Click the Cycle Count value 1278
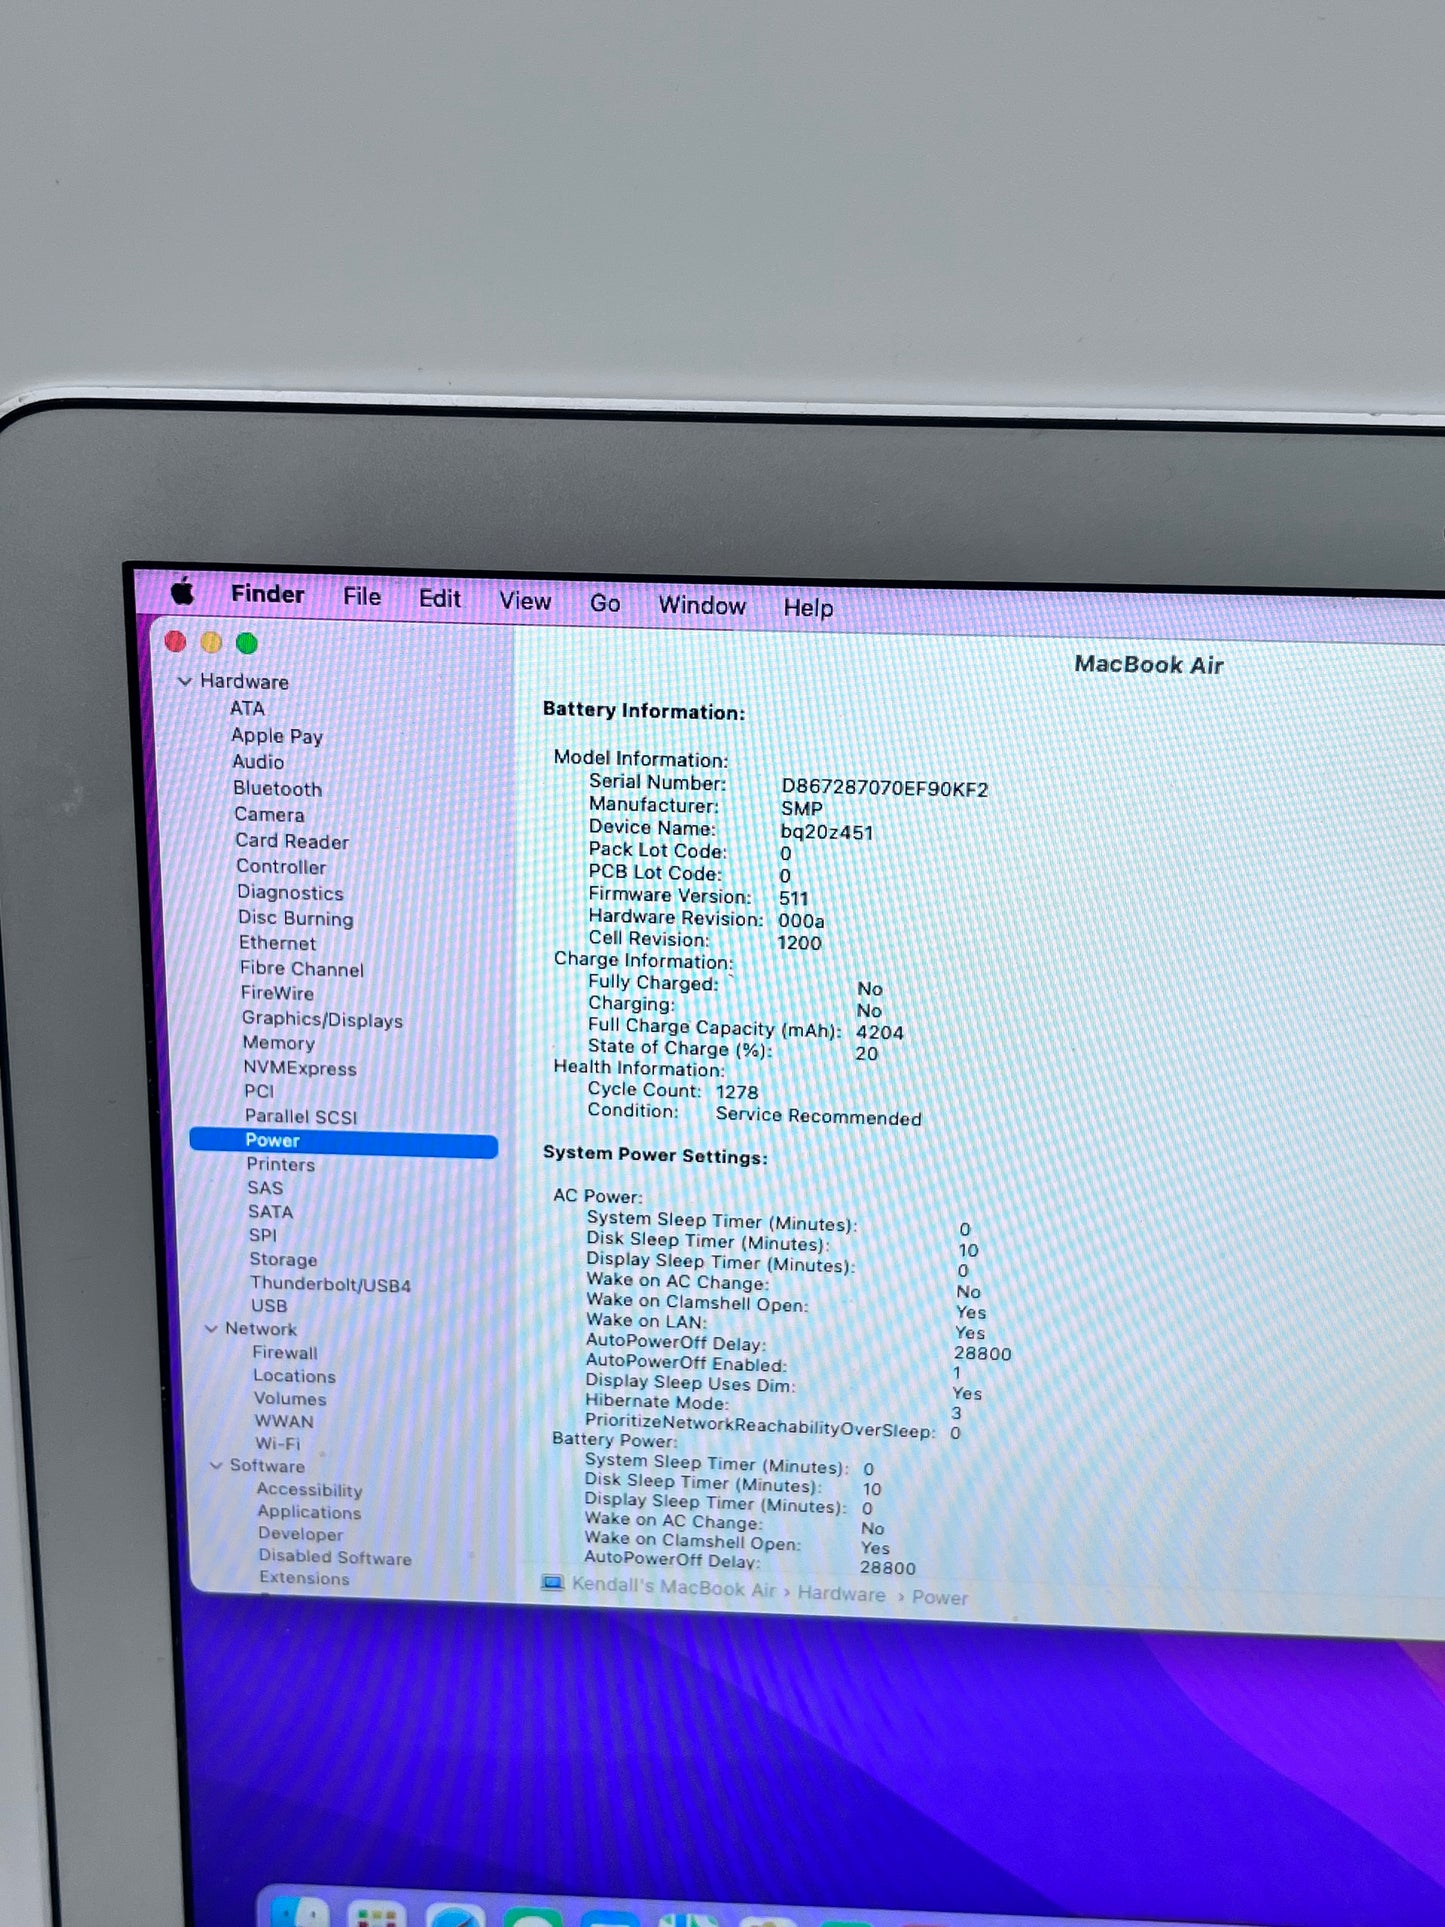This screenshot has height=1927, width=1445. [x=737, y=1092]
